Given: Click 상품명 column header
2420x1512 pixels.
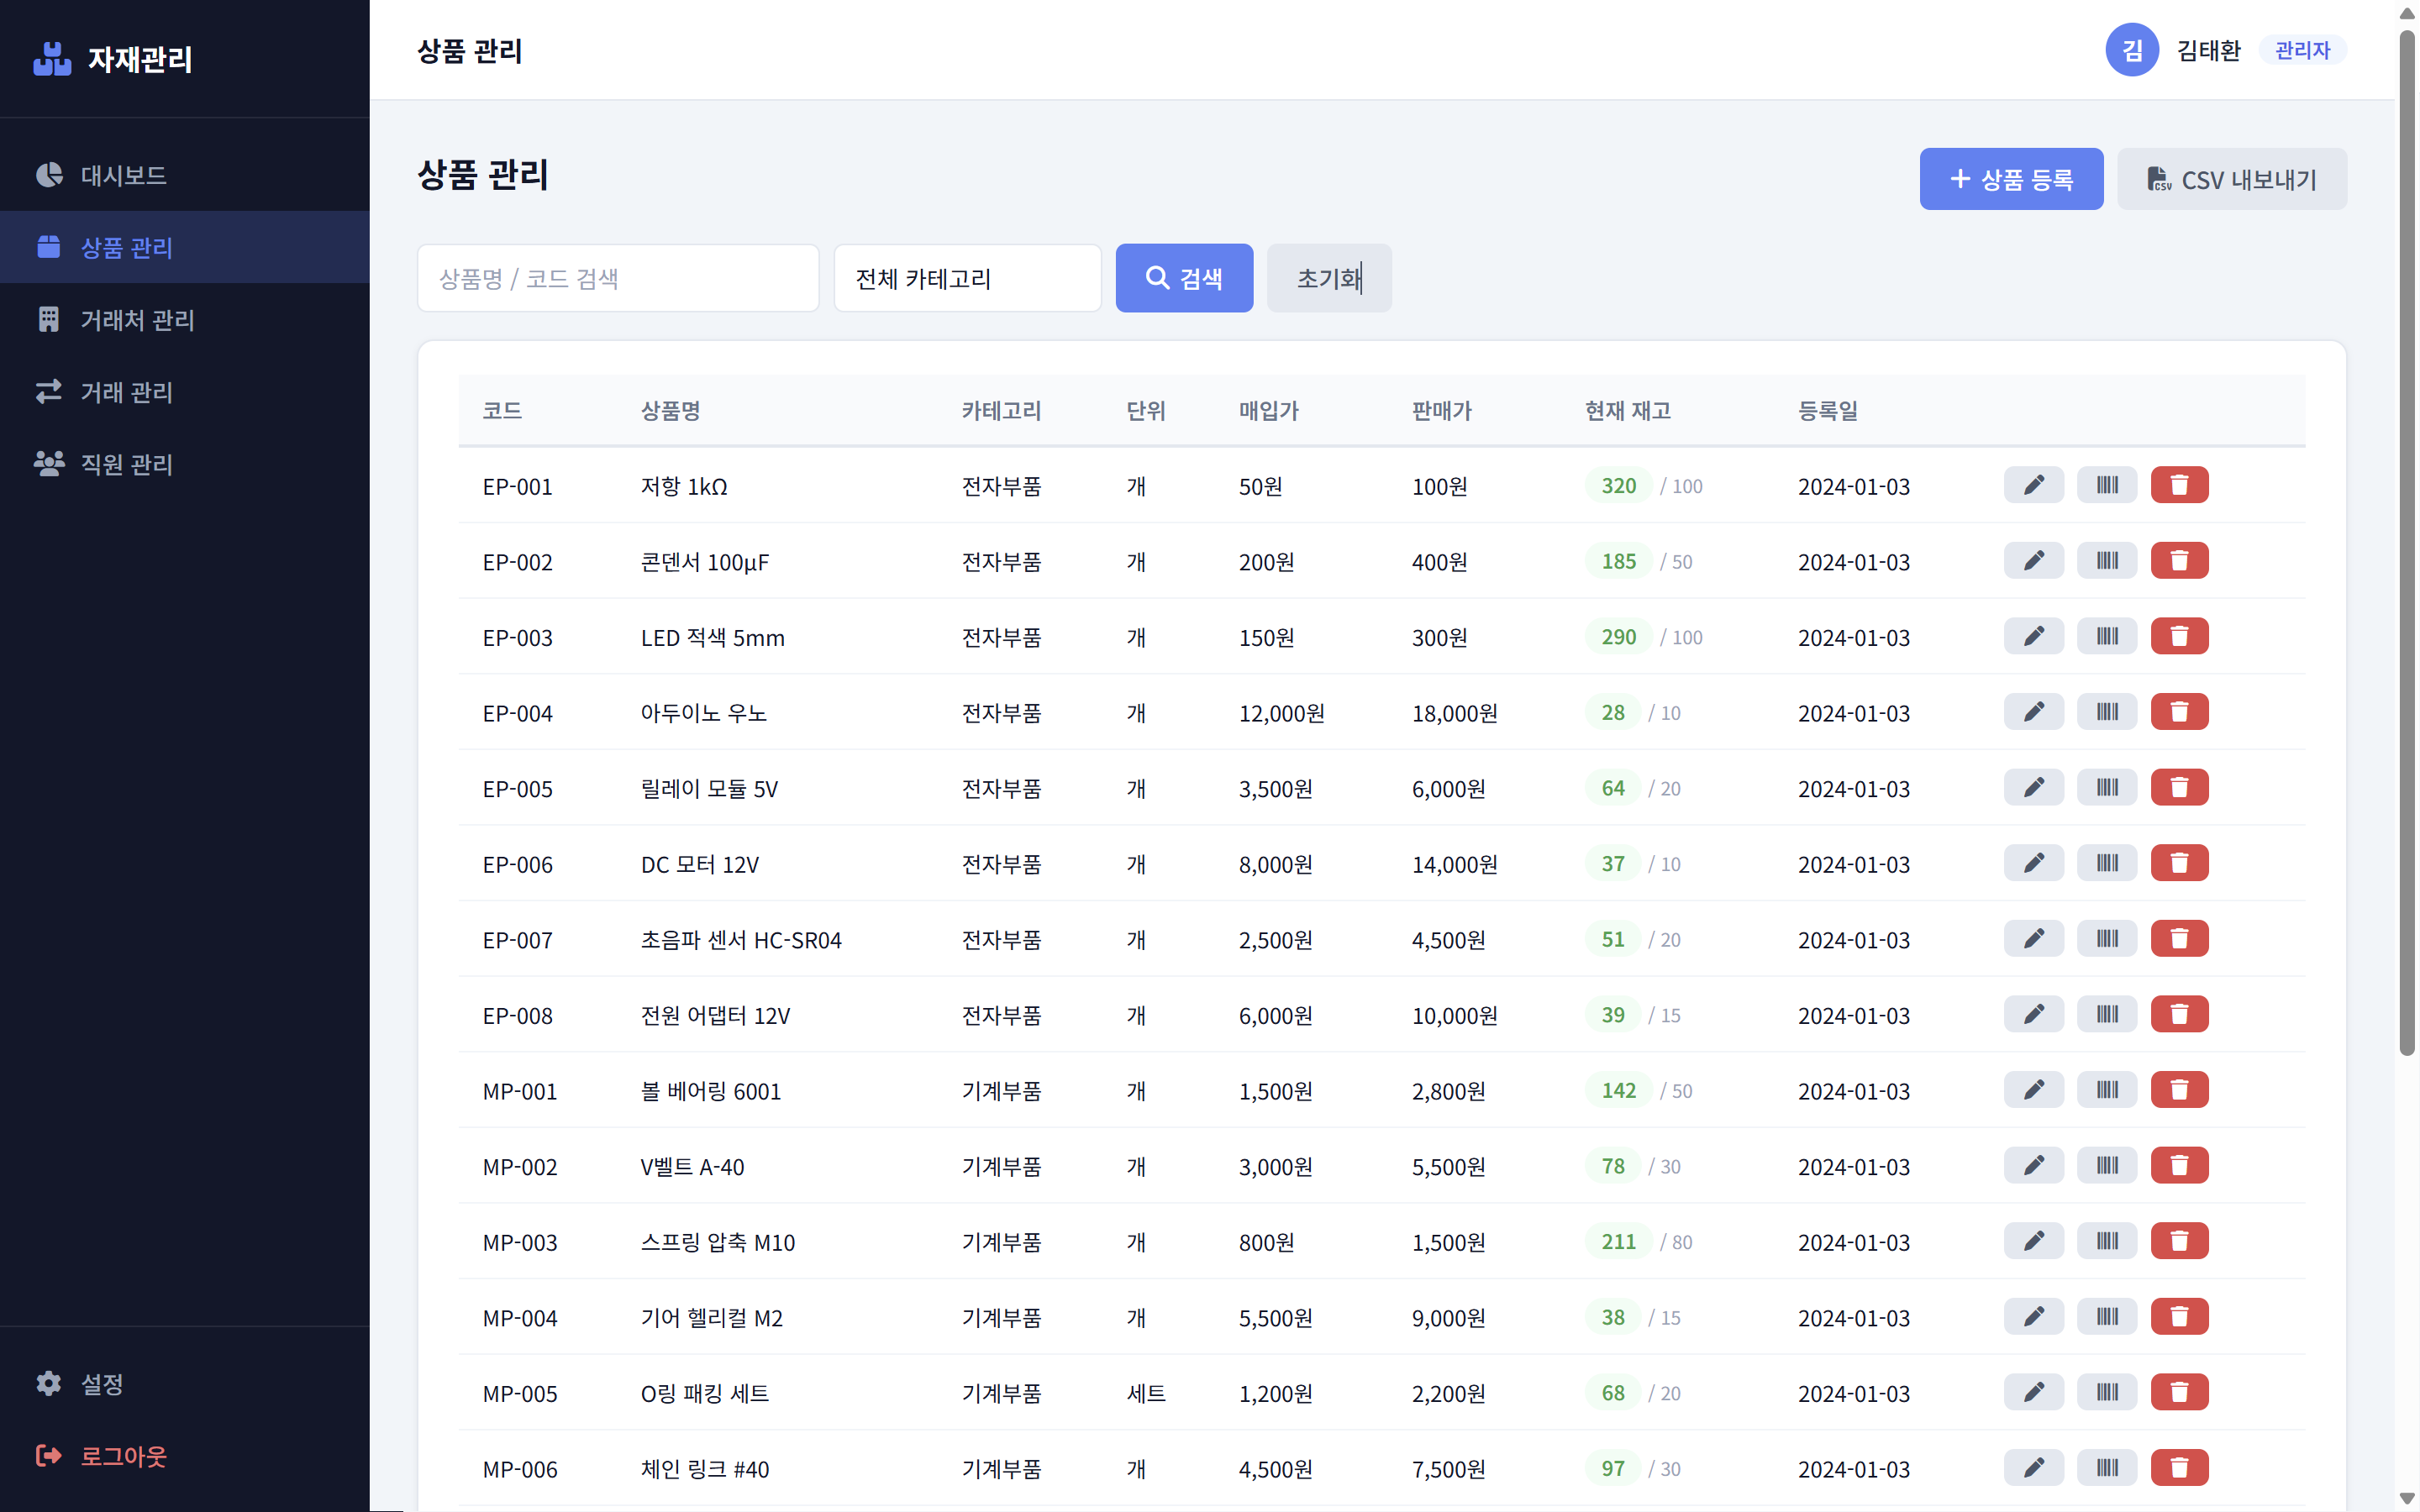Looking at the screenshot, I should click(670, 411).
